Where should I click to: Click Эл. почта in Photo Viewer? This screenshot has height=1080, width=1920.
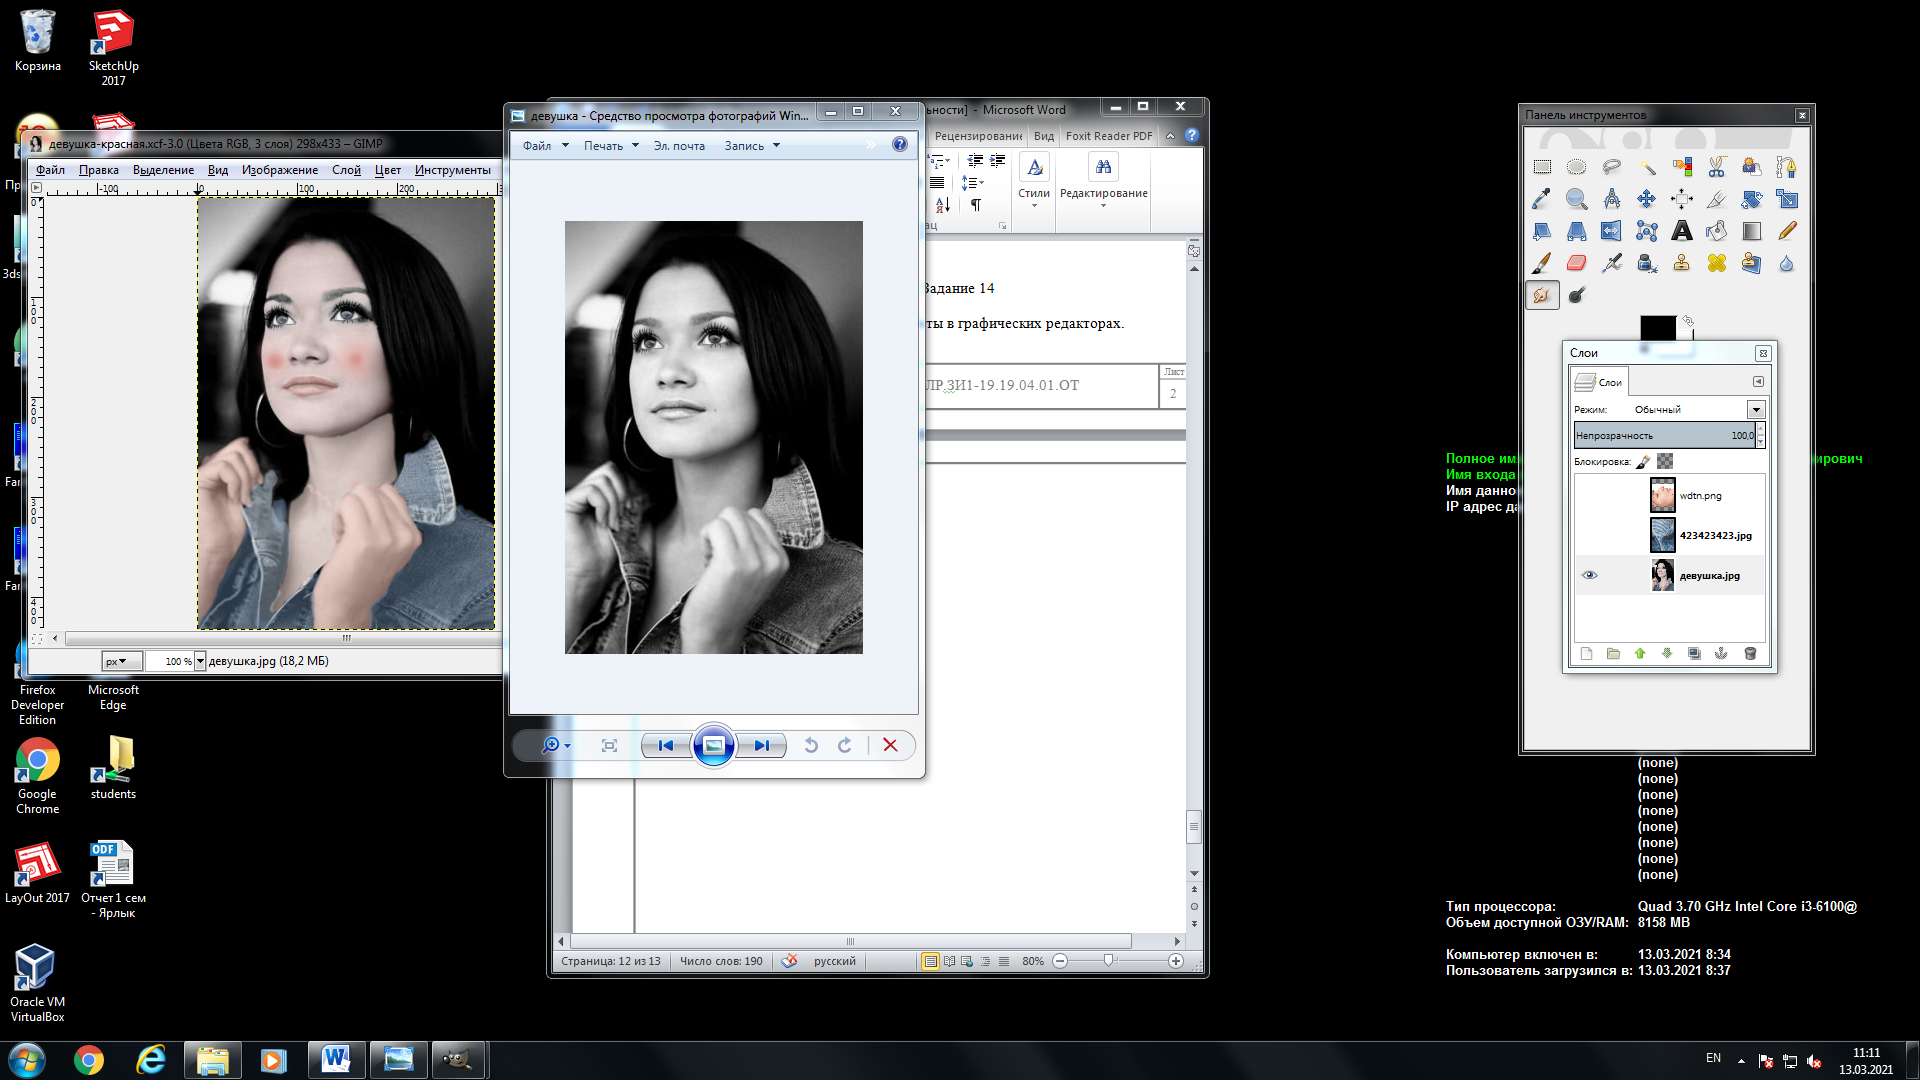pos(679,146)
